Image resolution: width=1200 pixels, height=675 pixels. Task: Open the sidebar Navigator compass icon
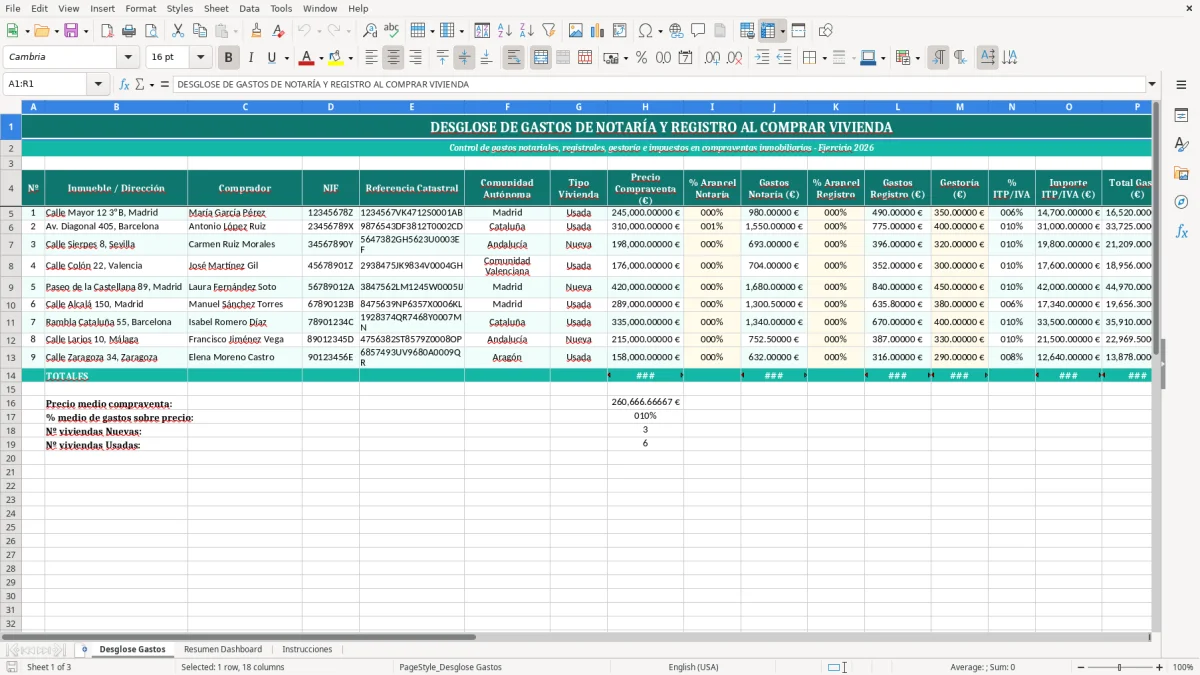[1181, 202]
